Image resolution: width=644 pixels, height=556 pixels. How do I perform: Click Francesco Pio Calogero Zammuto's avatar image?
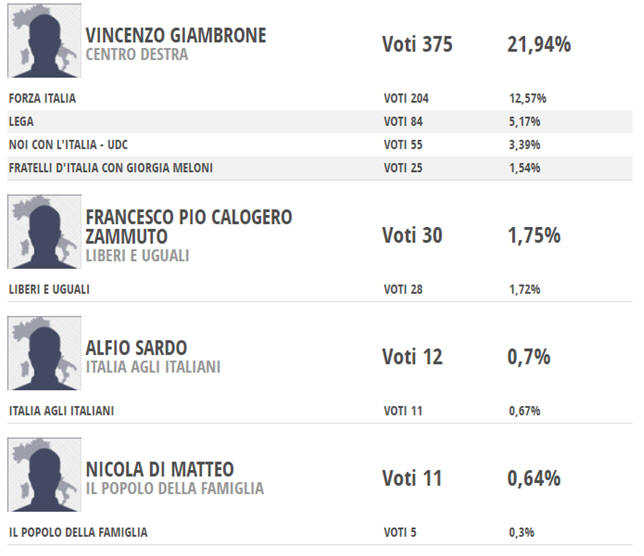click(x=44, y=232)
